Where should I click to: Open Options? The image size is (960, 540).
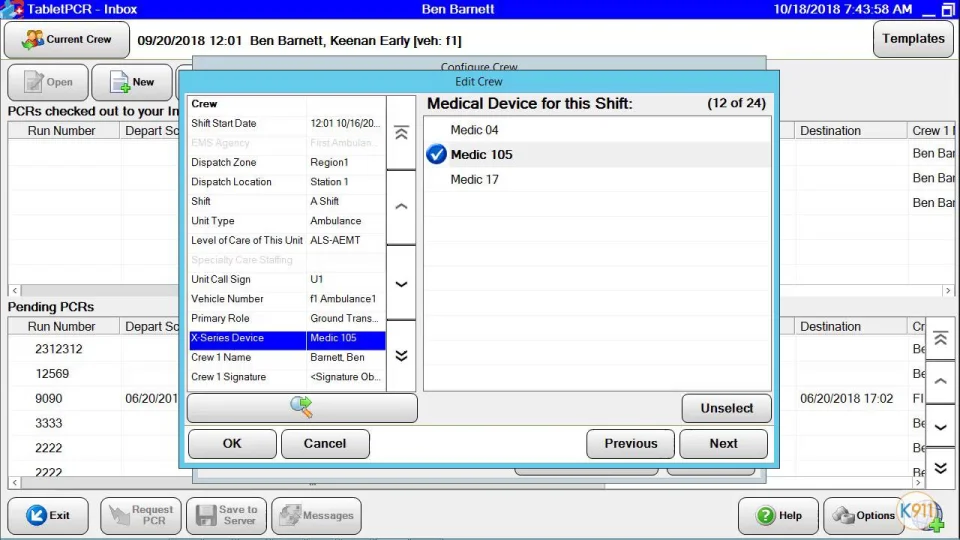(863, 516)
